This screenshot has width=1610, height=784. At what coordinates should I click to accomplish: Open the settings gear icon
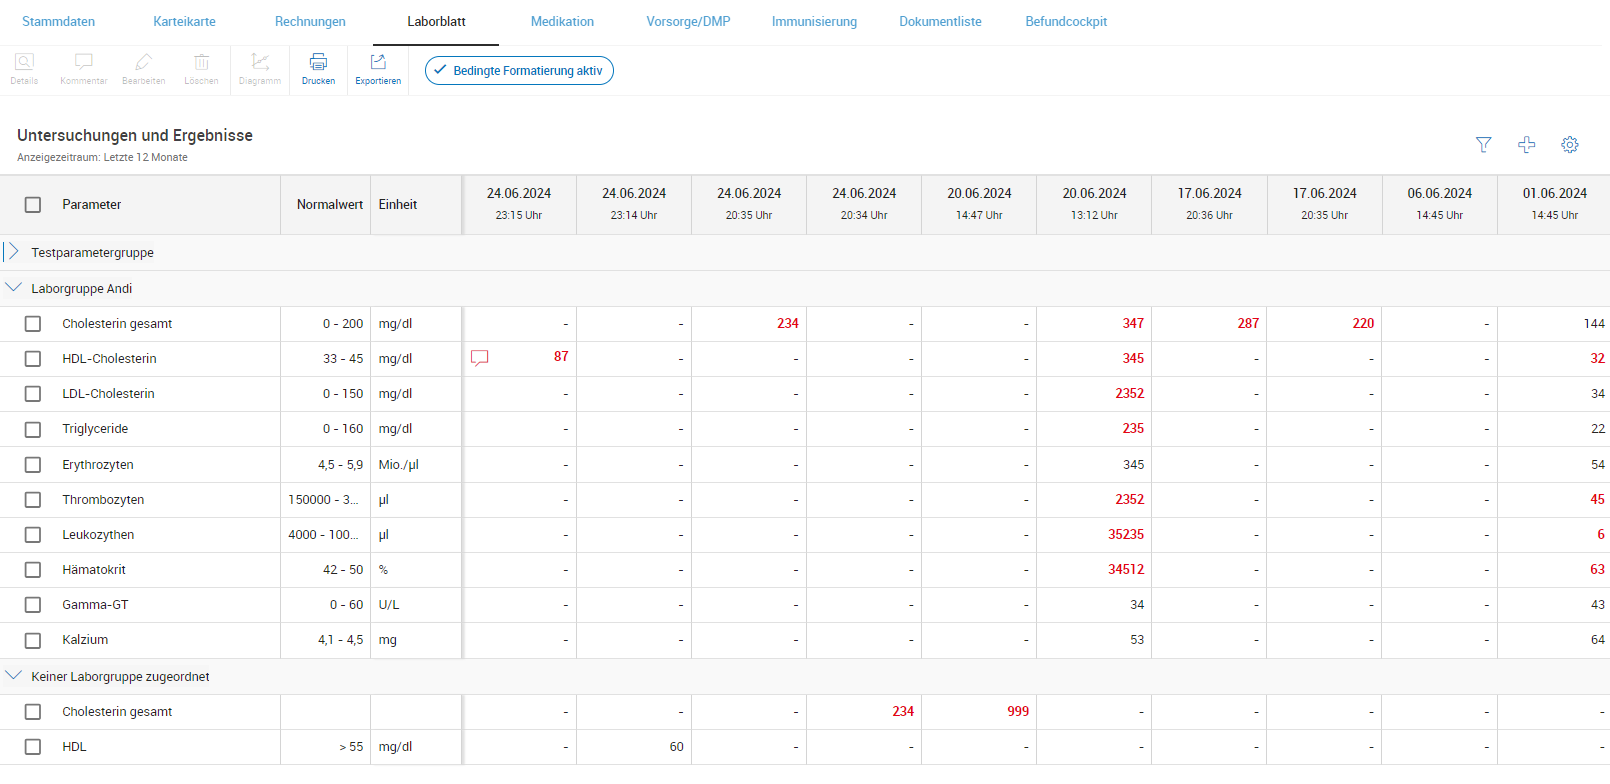pos(1569,145)
